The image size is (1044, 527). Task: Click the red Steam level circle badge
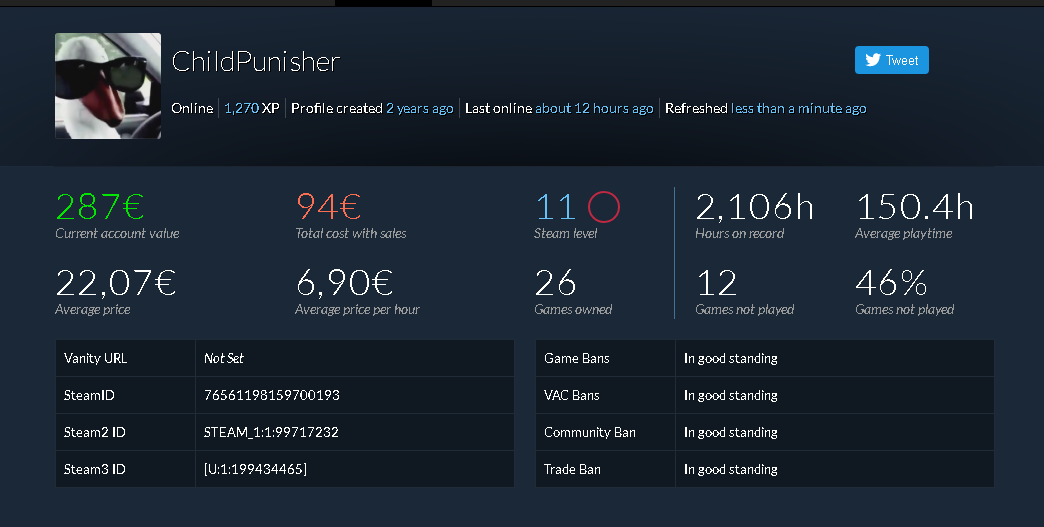(604, 206)
